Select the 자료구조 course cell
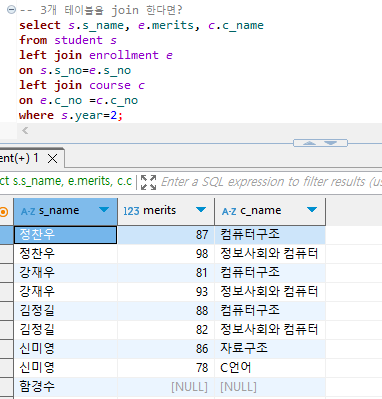Screen dimensions: 382x399 pyautogui.click(x=270, y=349)
